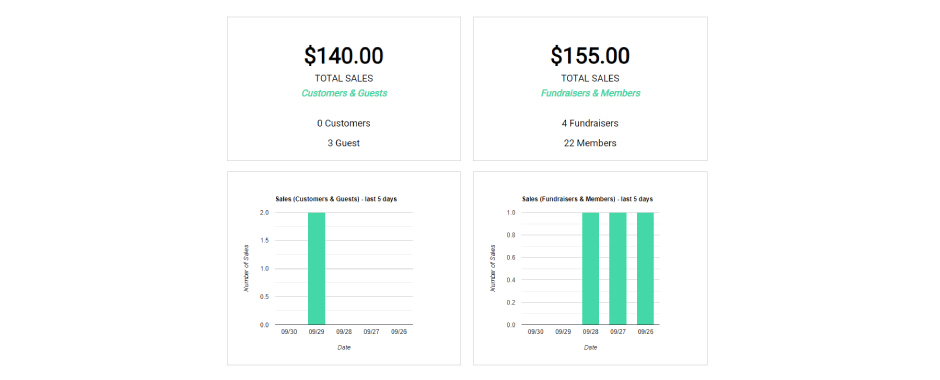Click TOTAL SALES label under $140.00
Screen dimensions: 940x380
tap(344, 79)
